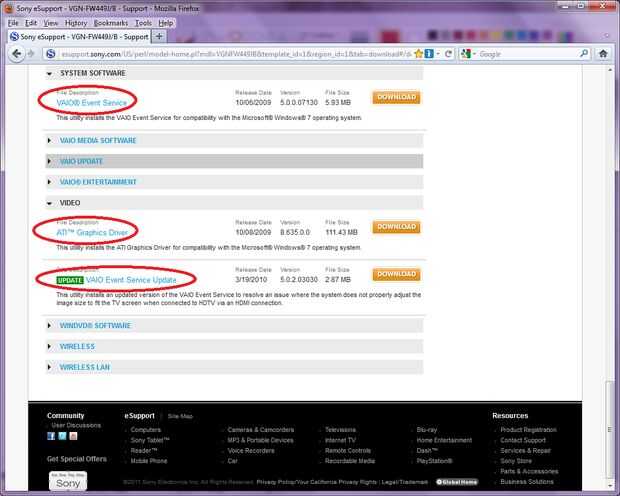Click the Google search input box
This screenshot has height=496, width=620.
click(x=528, y=54)
